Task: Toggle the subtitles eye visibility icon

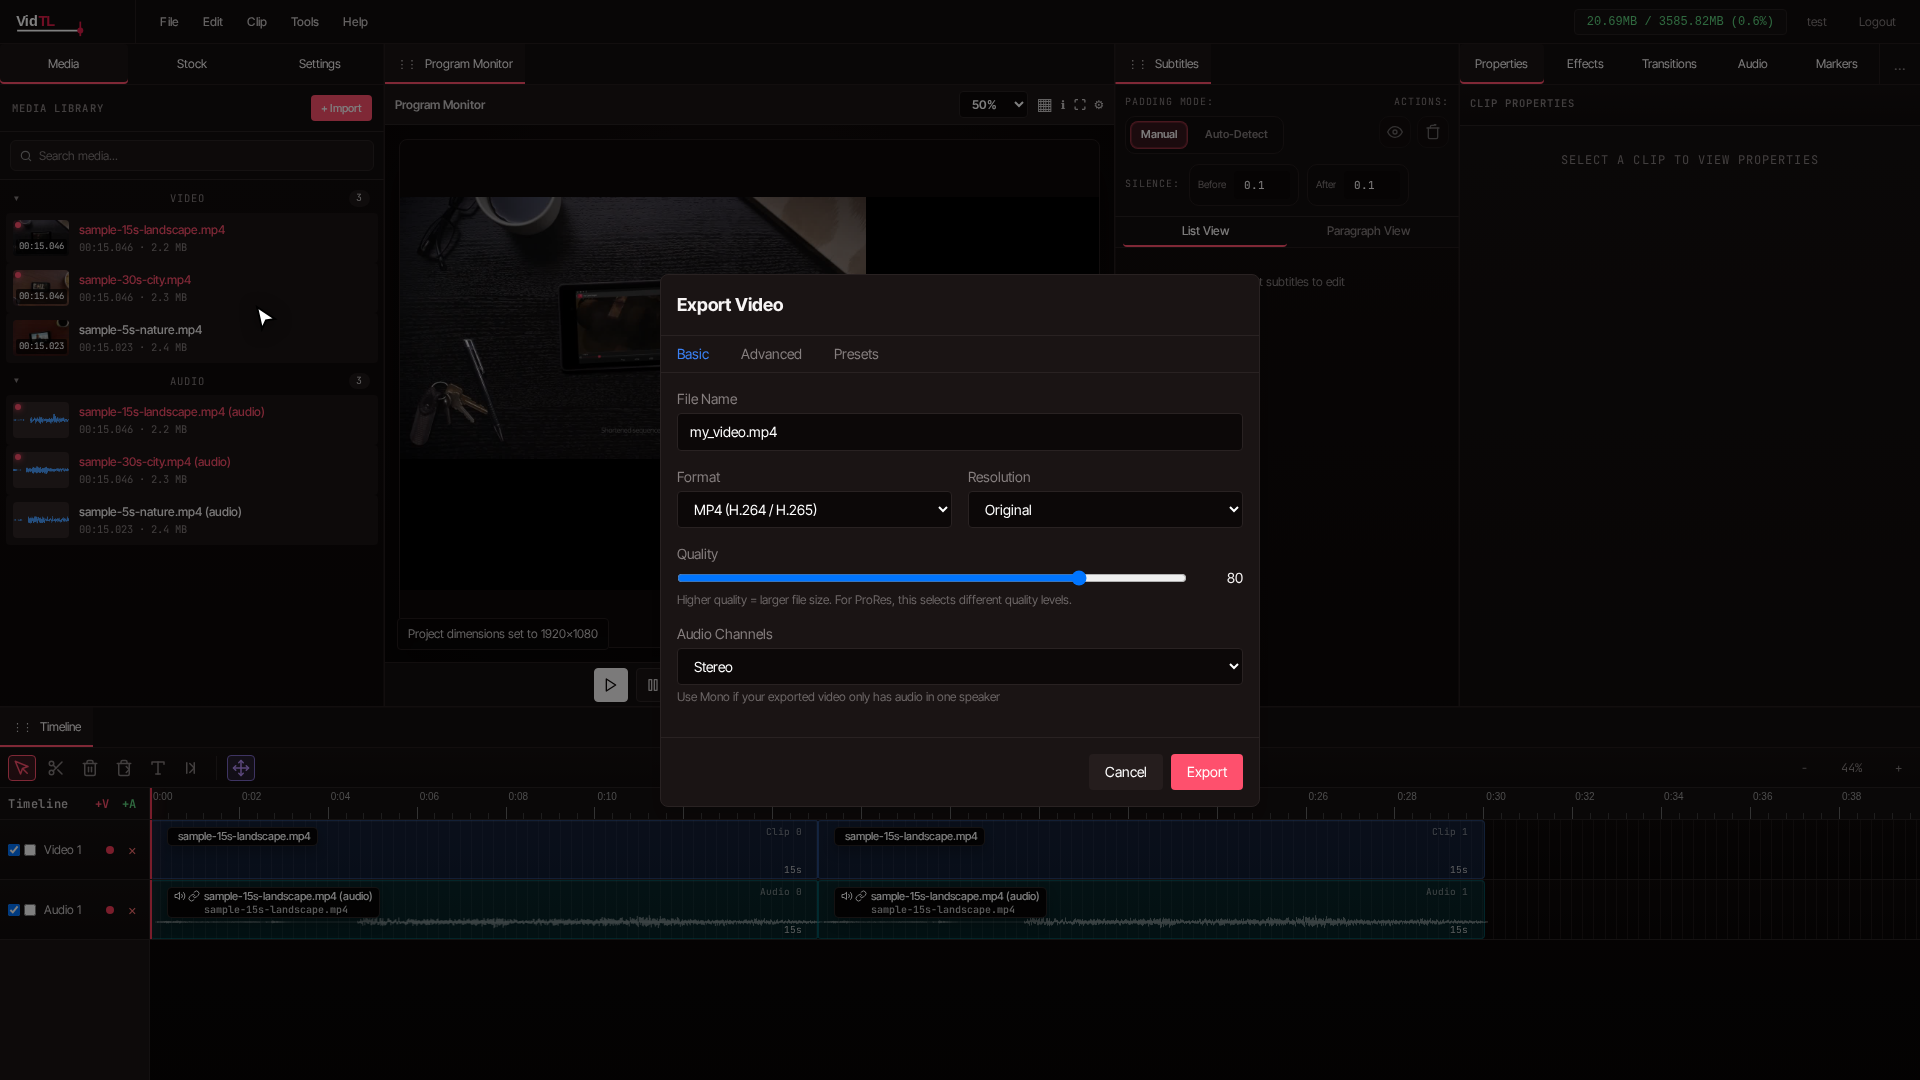Action: 1395,132
